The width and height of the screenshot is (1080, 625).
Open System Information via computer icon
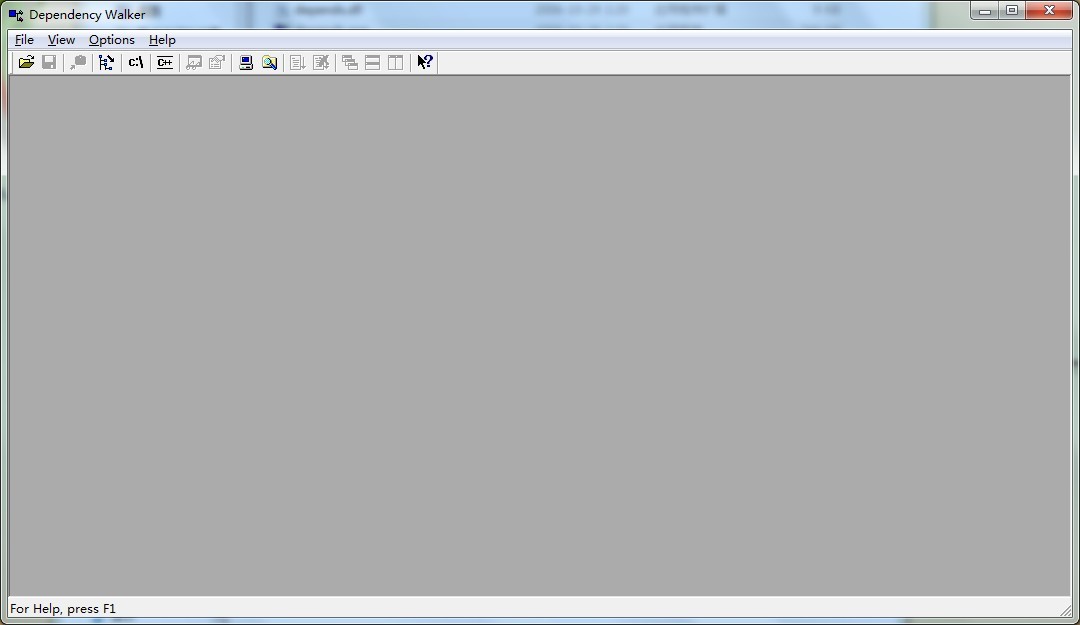(246, 62)
